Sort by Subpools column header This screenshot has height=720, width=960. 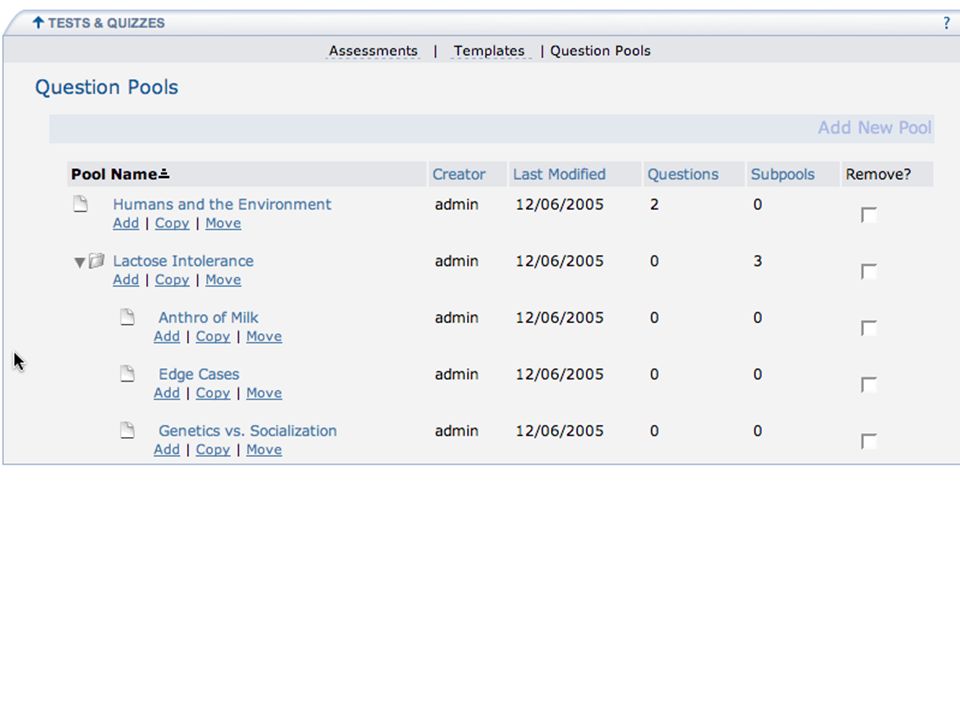(782, 174)
